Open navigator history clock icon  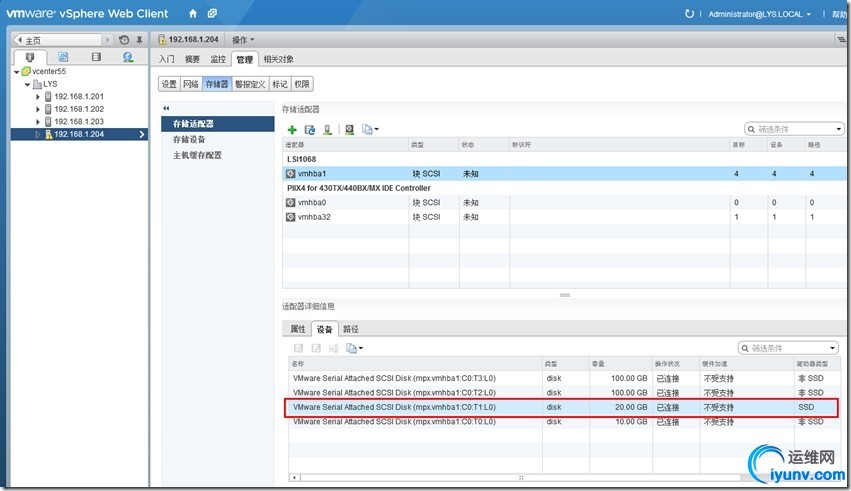tap(124, 40)
